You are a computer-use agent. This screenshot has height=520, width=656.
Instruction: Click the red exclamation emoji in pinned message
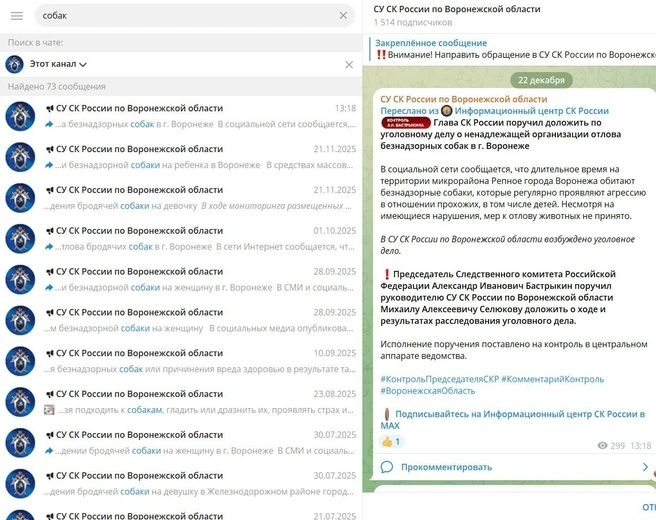click(x=381, y=54)
